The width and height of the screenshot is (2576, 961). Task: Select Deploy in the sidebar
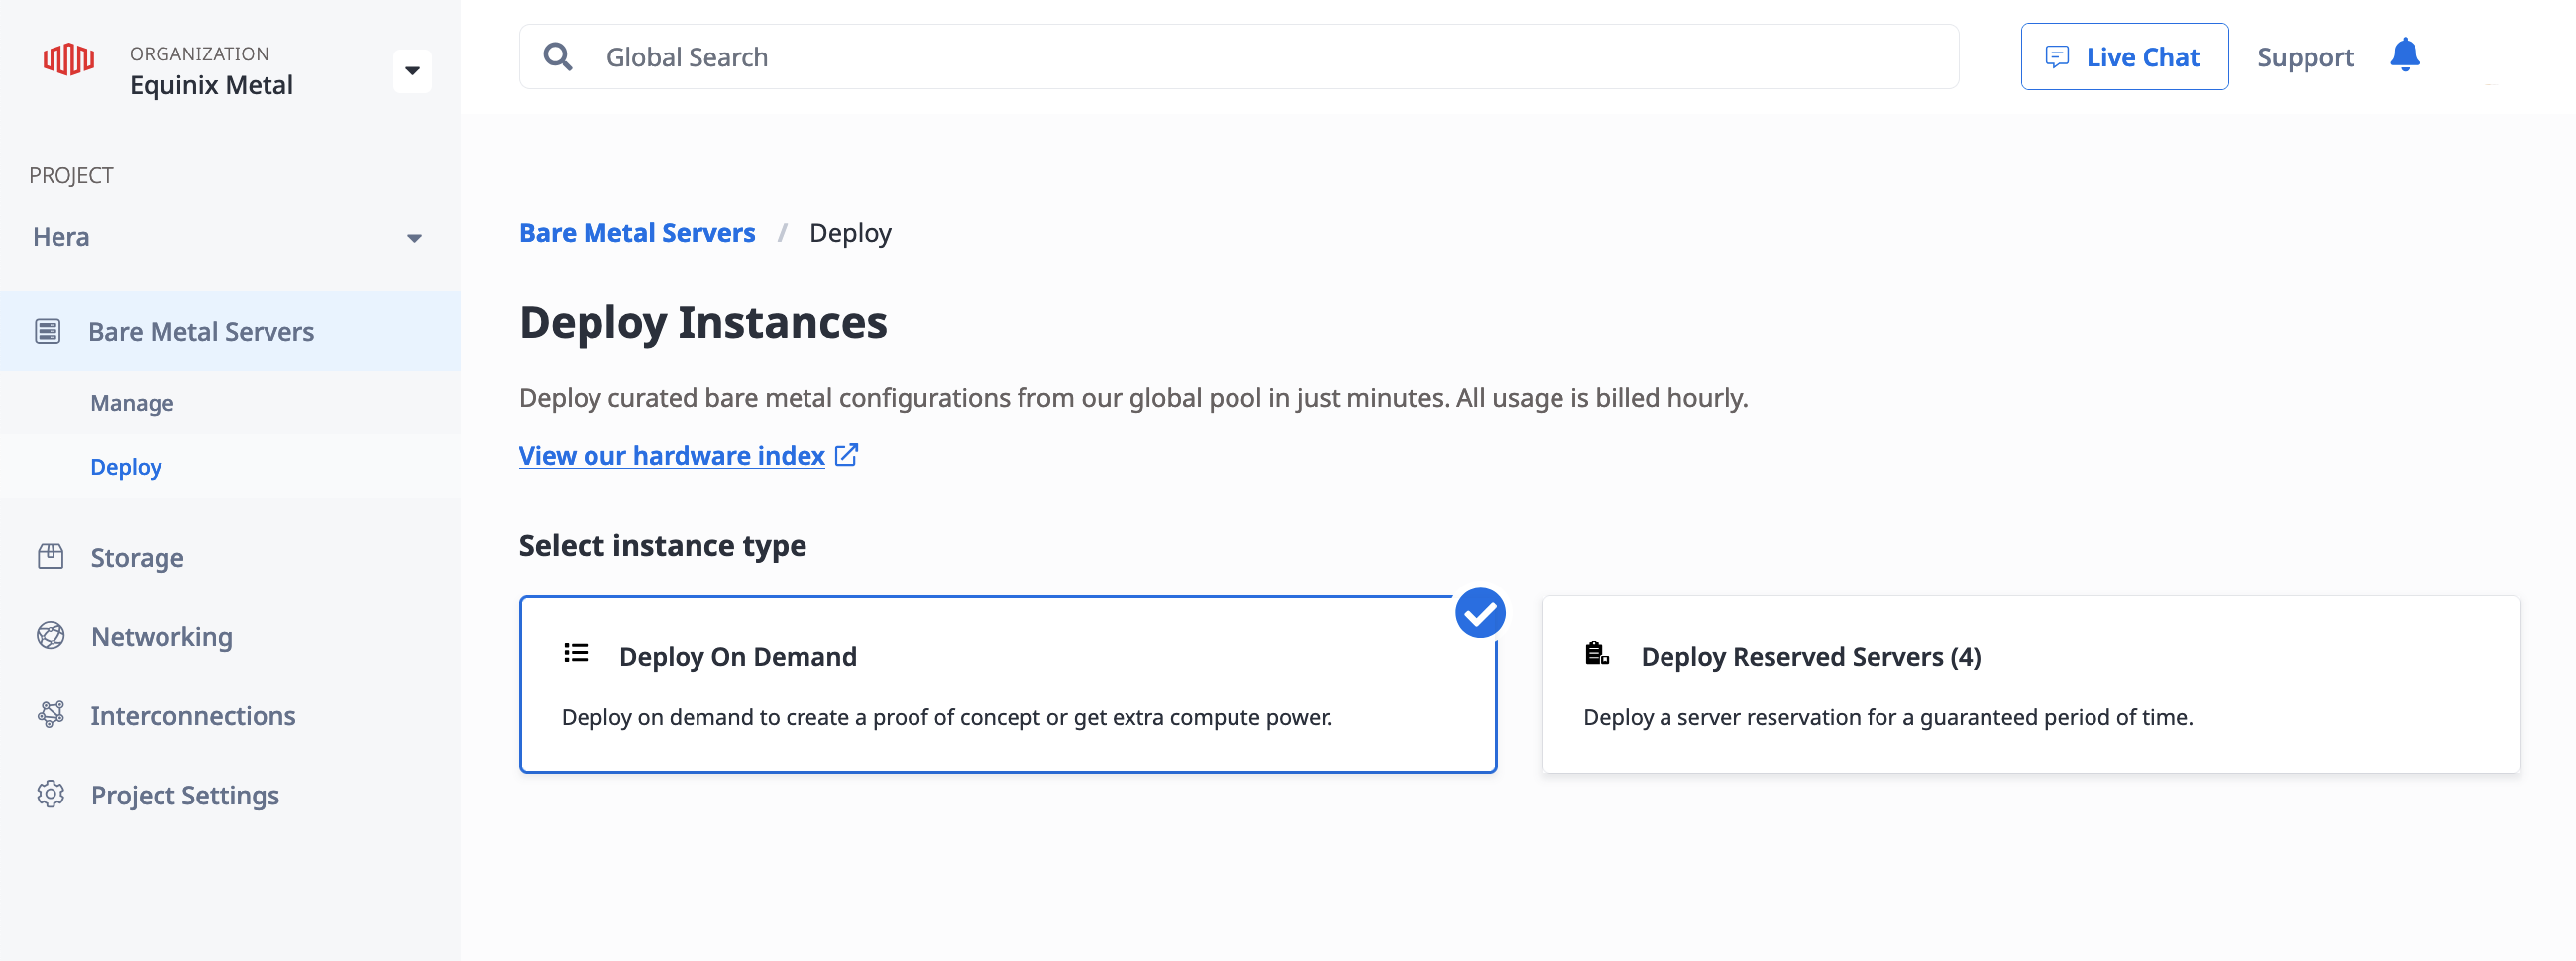126,467
